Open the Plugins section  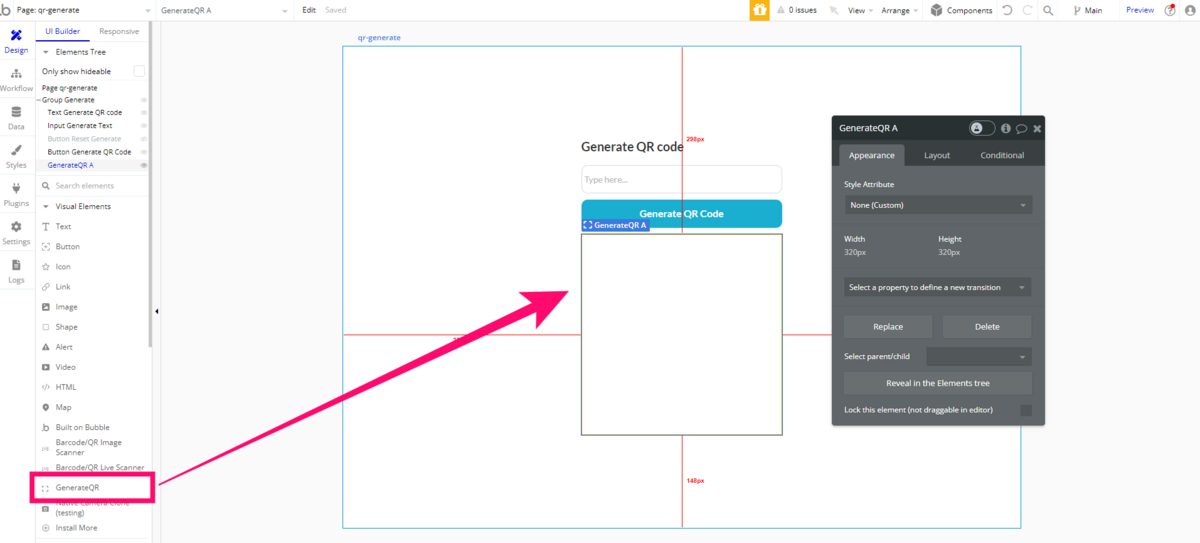click(16, 194)
